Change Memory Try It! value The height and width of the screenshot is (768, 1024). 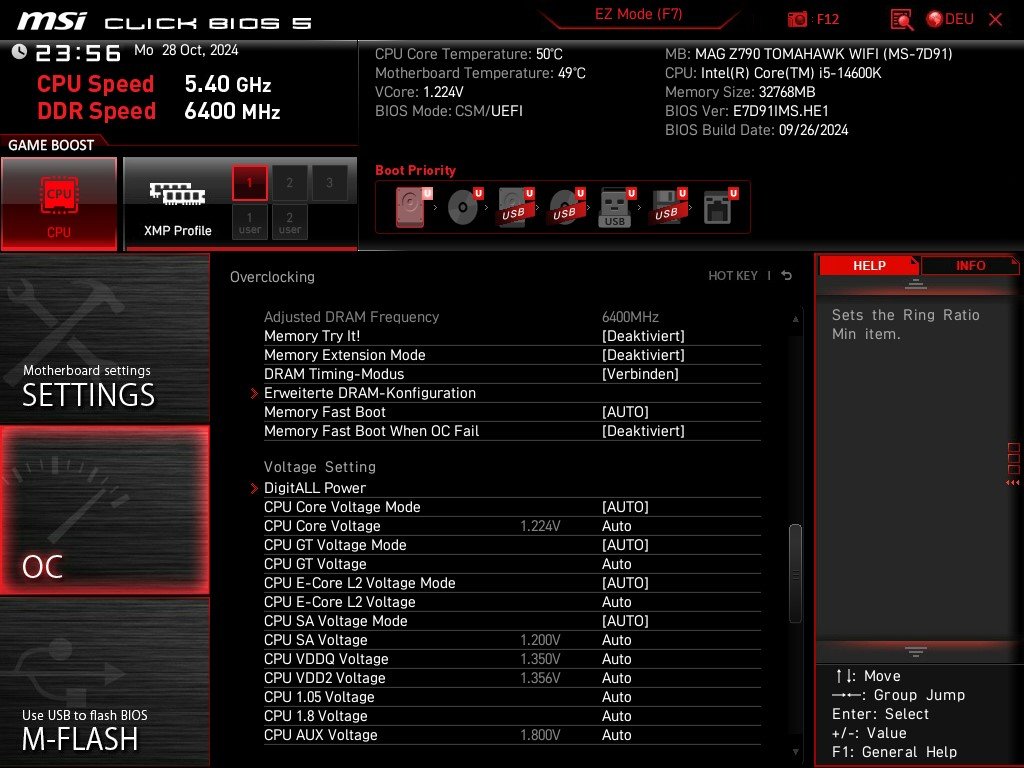[643, 336]
